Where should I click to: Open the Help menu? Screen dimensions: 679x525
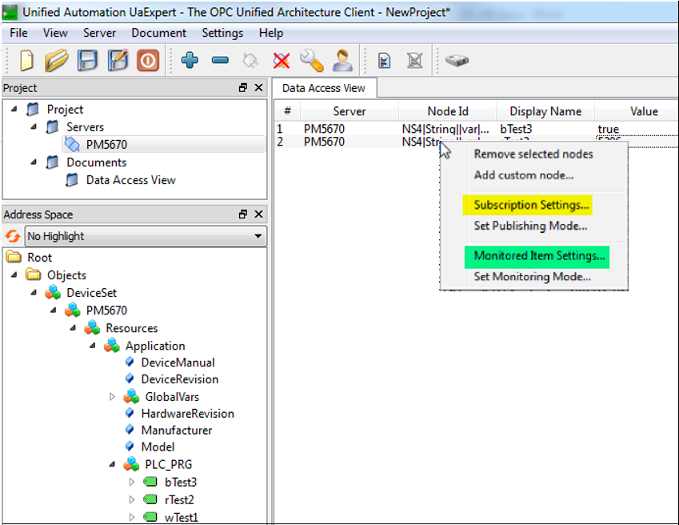click(271, 33)
